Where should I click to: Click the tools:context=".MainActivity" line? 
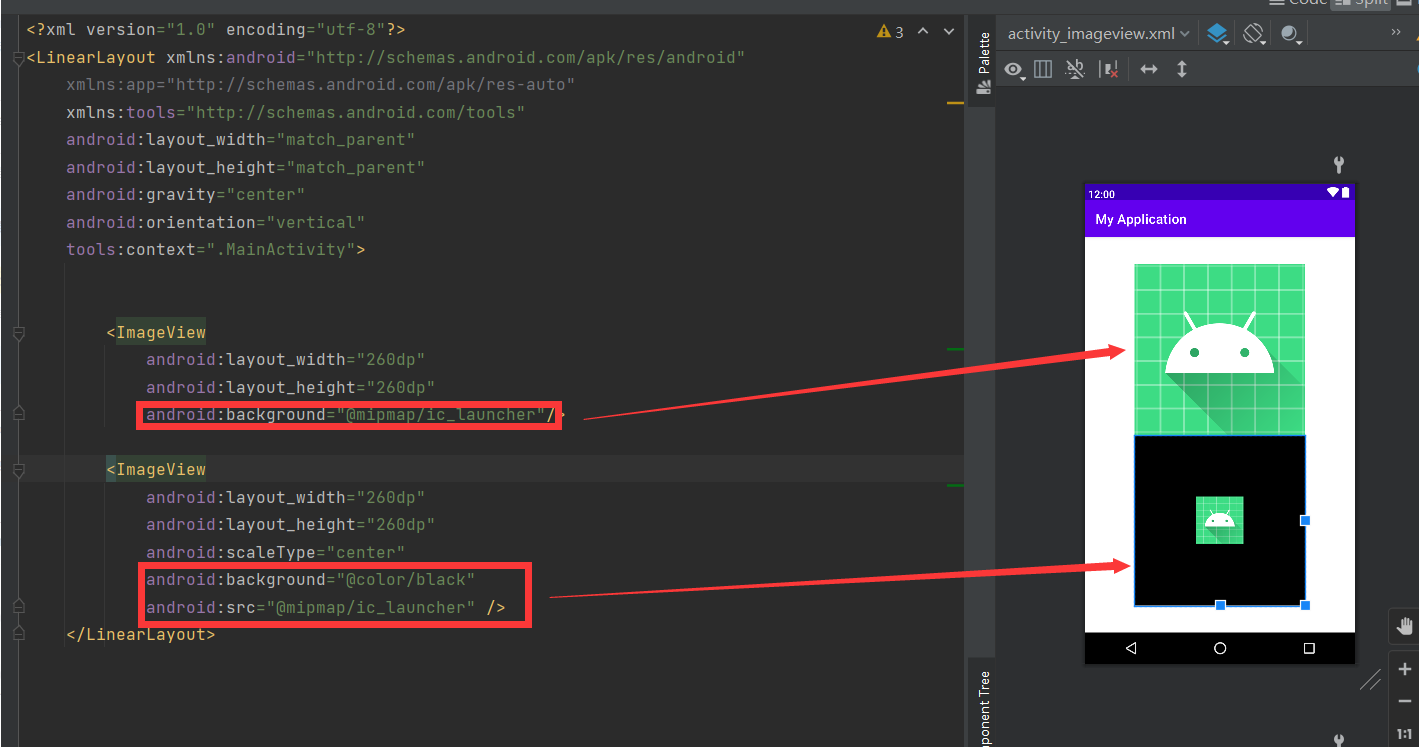click(216, 249)
